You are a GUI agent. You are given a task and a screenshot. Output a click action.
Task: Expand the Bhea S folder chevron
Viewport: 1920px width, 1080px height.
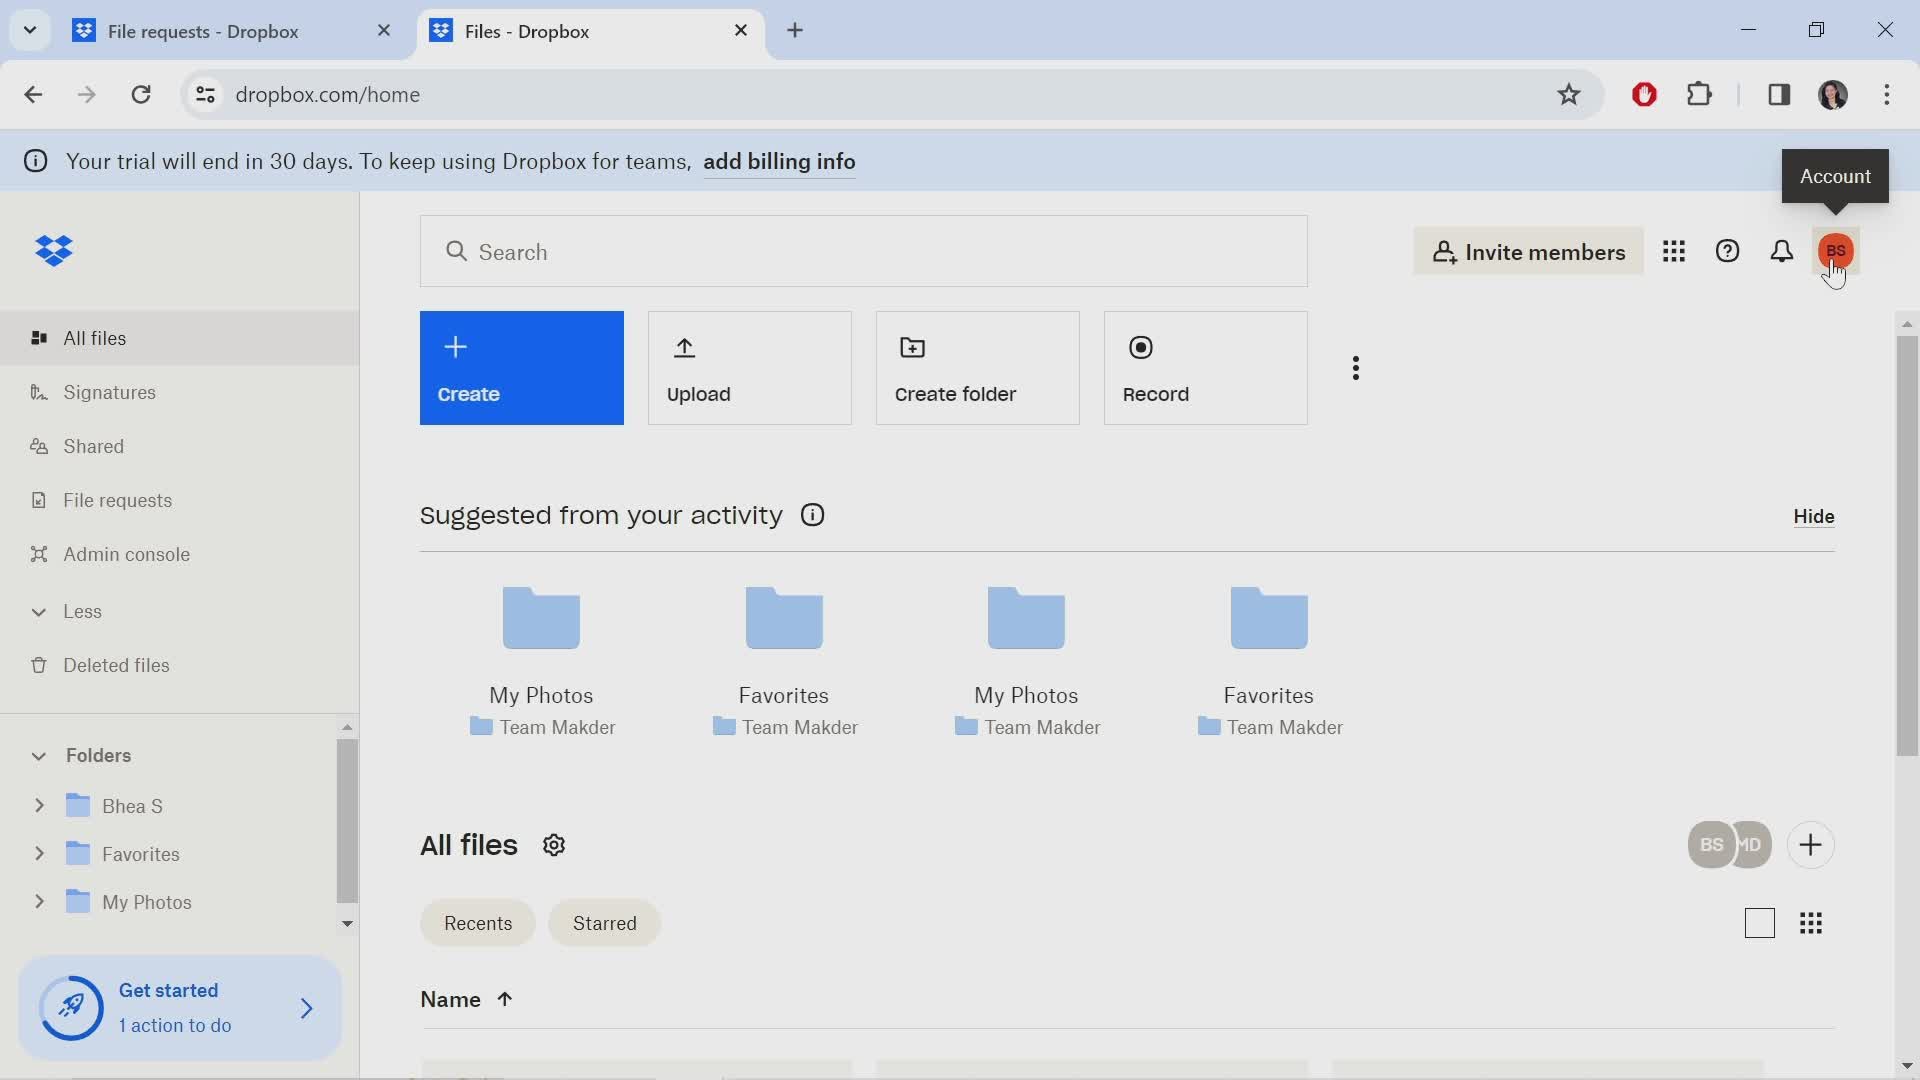click(x=39, y=805)
